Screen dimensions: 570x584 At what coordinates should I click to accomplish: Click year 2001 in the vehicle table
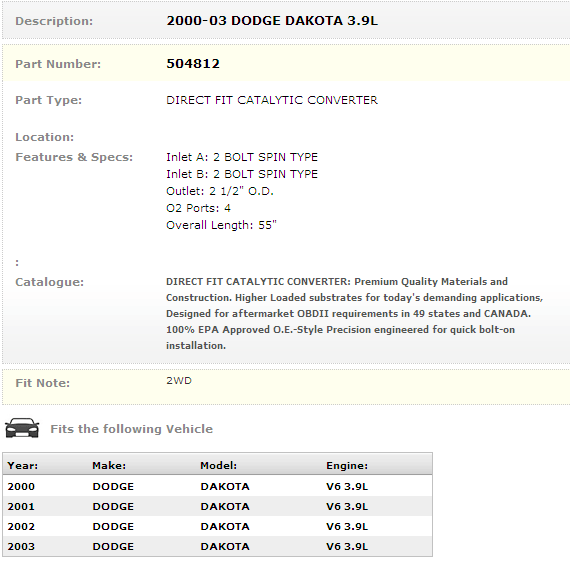pyautogui.click(x=21, y=507)
